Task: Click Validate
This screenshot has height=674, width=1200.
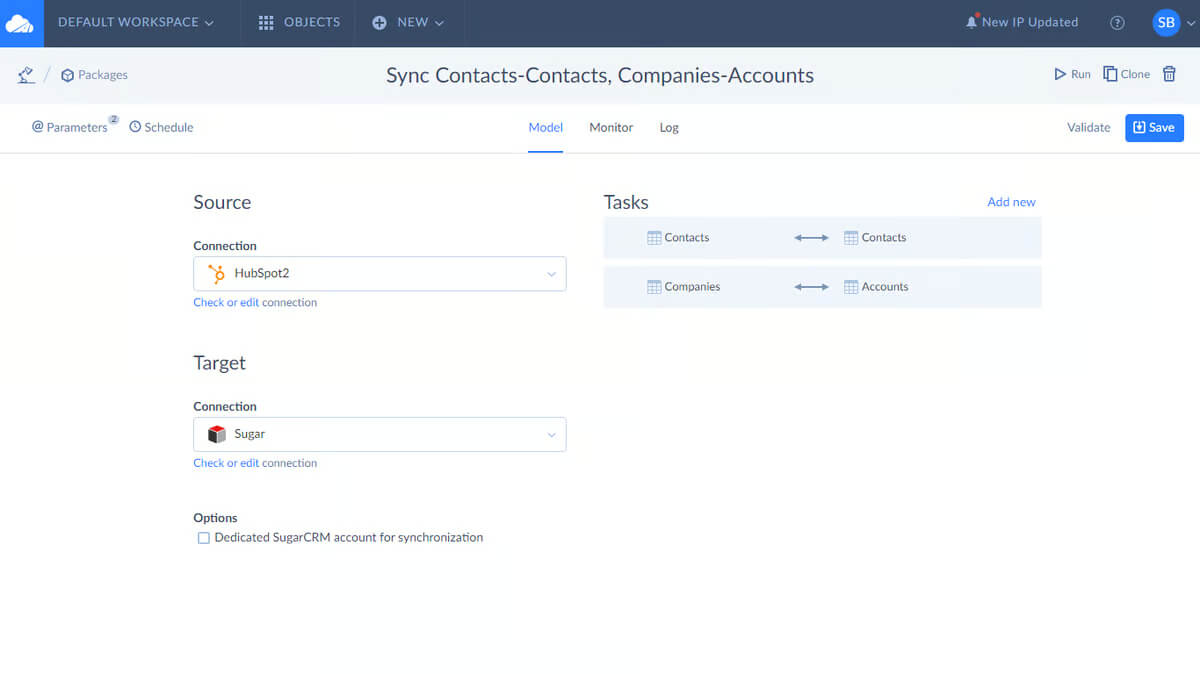Action: [x=1089, y=127]
